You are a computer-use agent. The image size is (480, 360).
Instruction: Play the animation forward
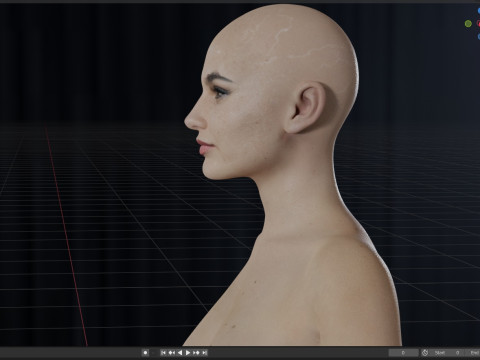click(188, 352)
